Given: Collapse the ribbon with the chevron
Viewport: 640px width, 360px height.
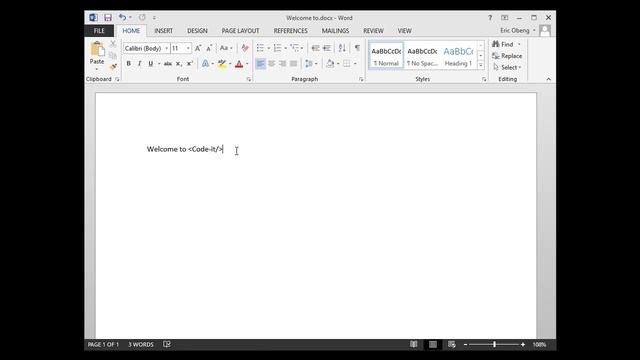Looking at the screenshot, I should (549, 79).
